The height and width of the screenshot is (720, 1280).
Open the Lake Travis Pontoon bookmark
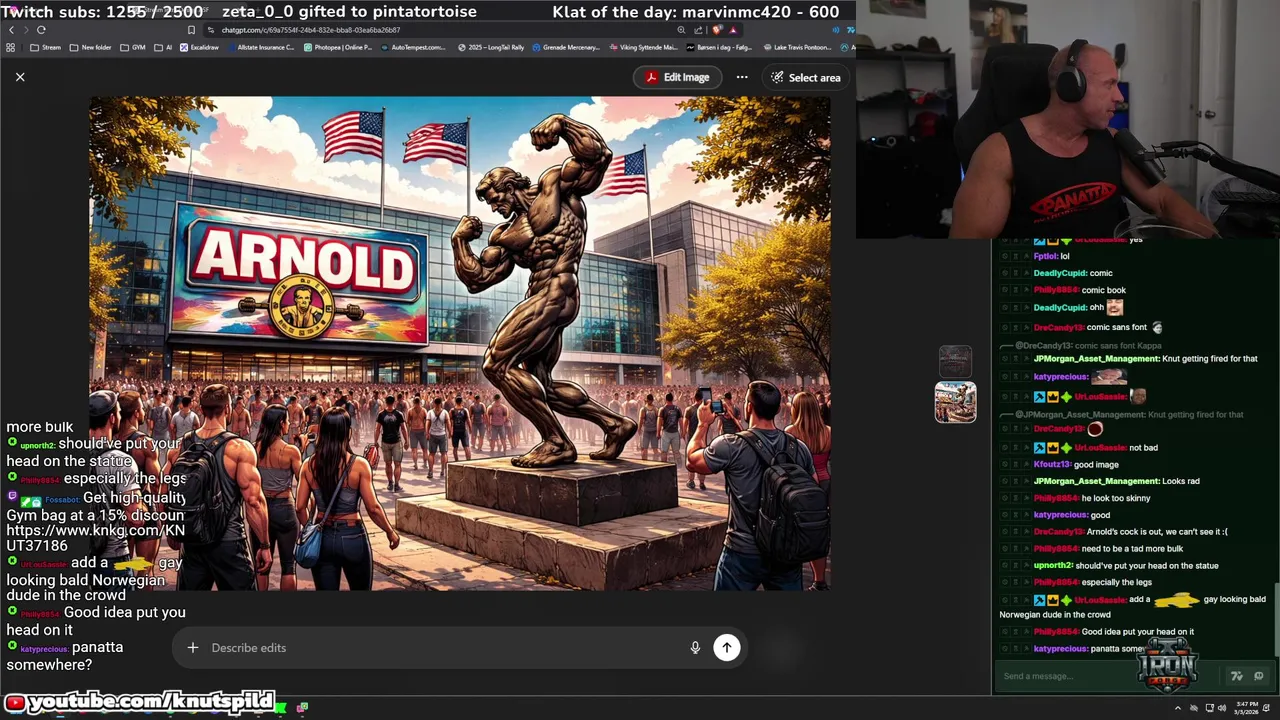click(797, 47)
